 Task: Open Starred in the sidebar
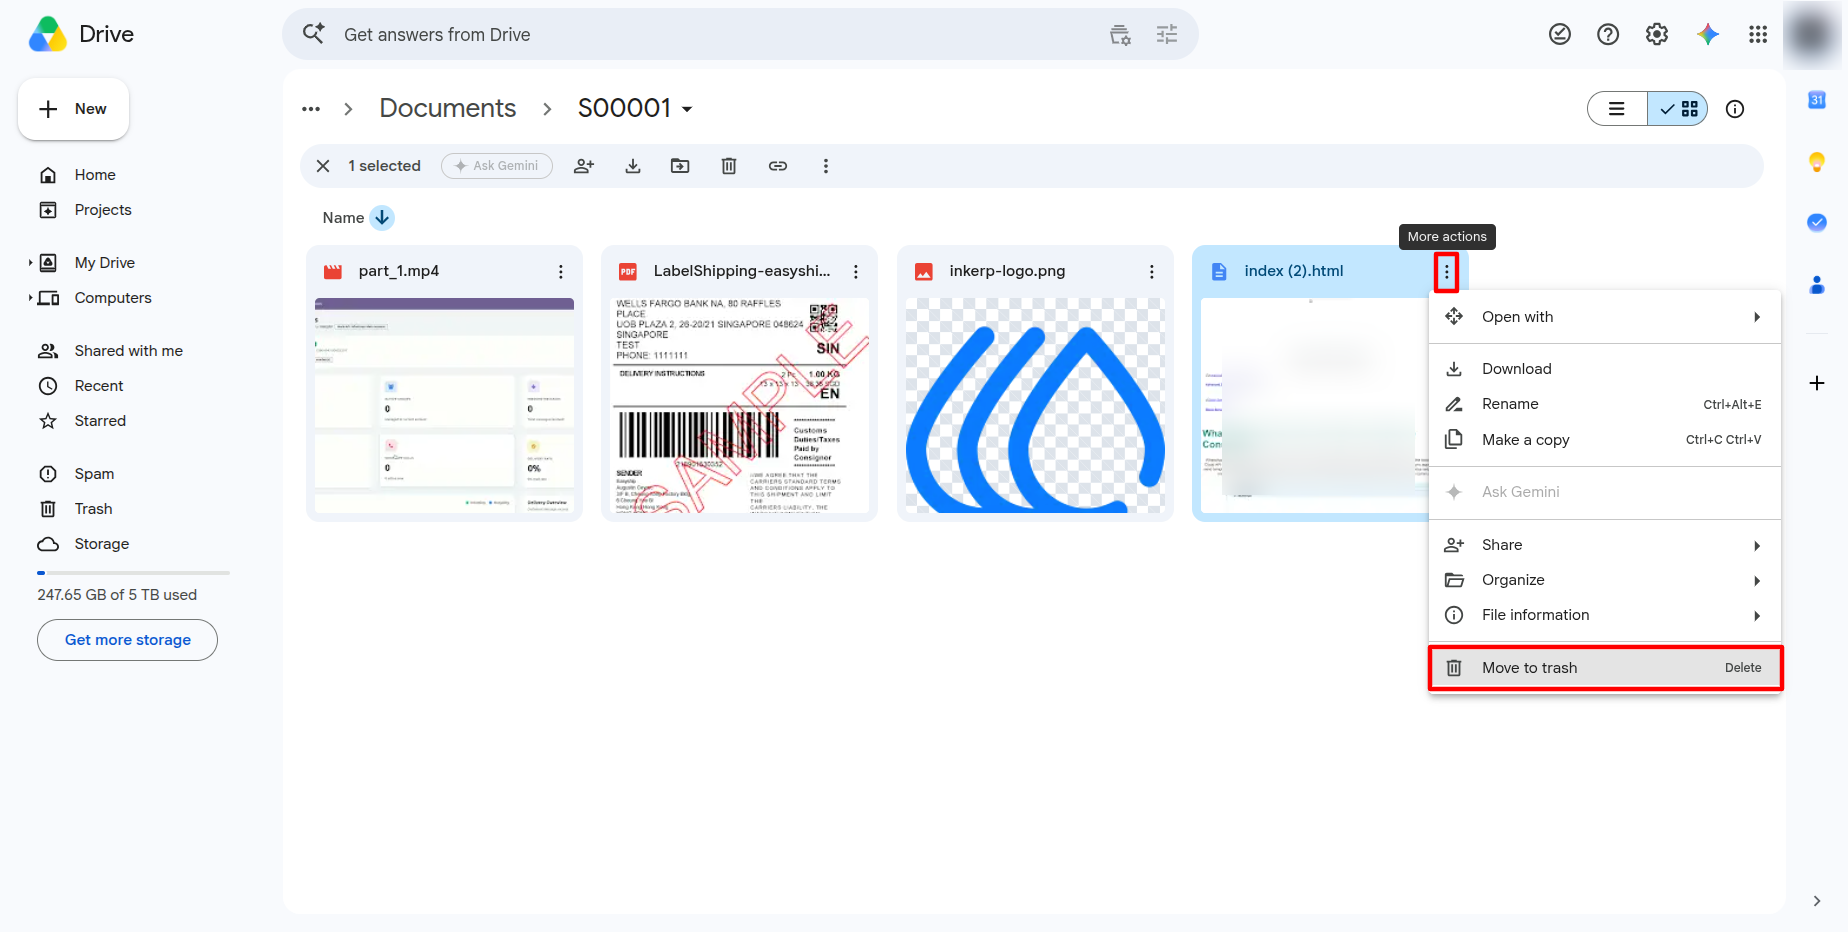point(100,421)
